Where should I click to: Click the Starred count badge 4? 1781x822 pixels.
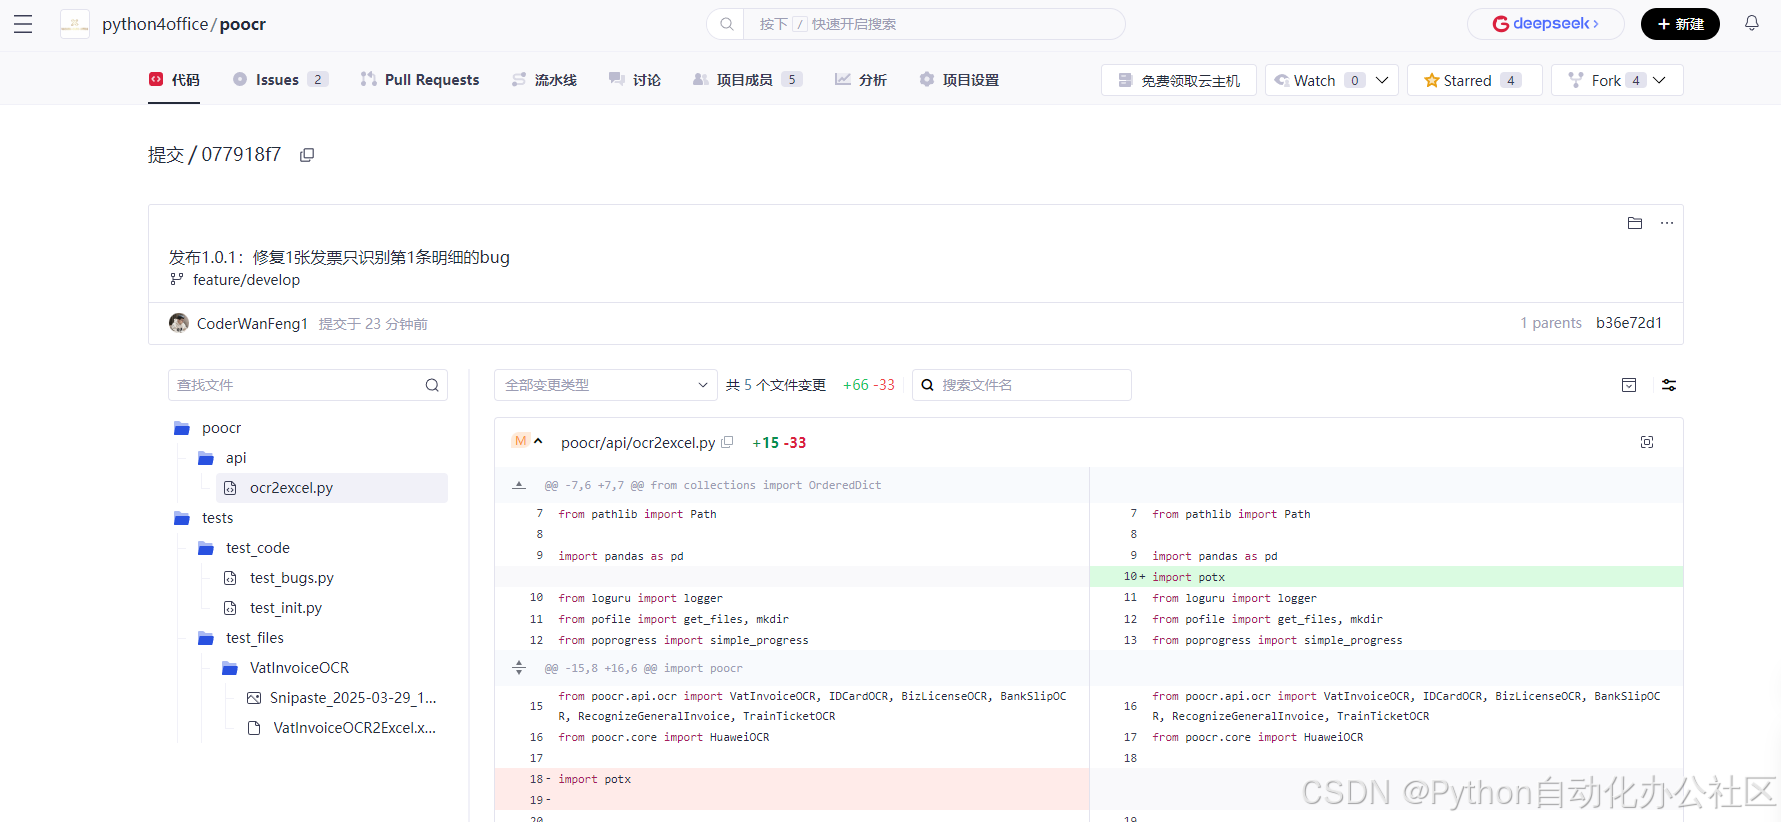pyautogui.click(x=1511, y=80)
